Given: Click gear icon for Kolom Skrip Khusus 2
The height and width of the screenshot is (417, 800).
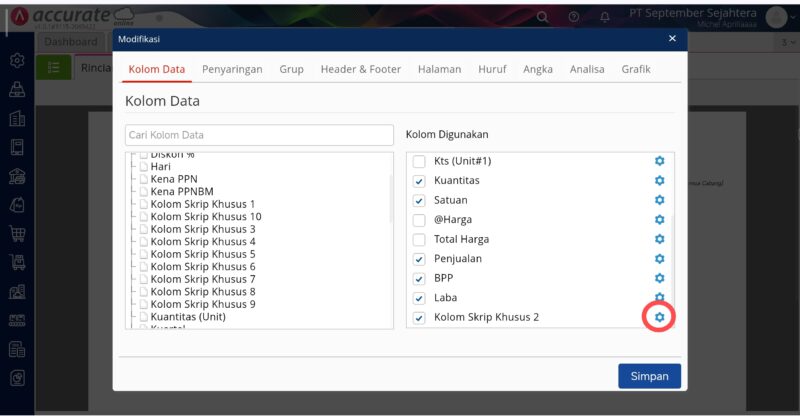Looking at the screenshot, I should (x=659, y=317).
